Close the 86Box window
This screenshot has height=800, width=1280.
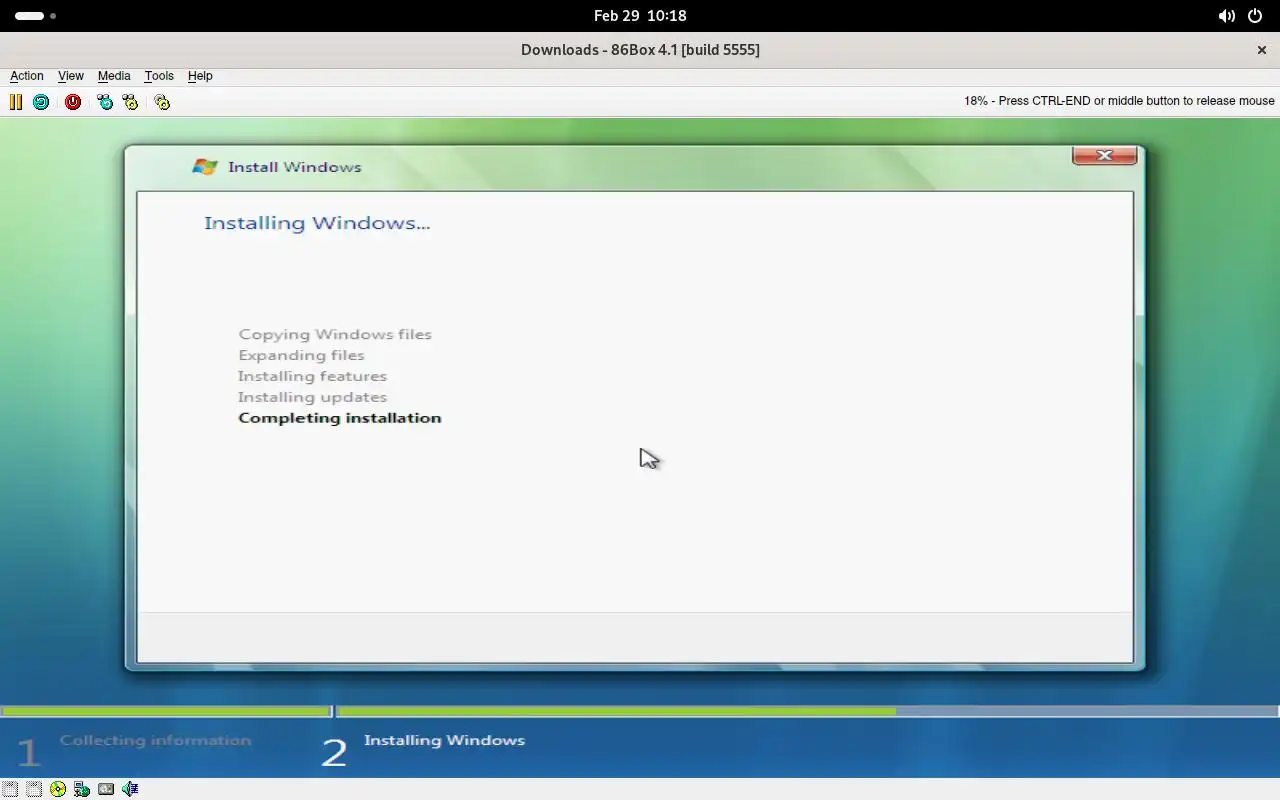[x=1261, y=50]
